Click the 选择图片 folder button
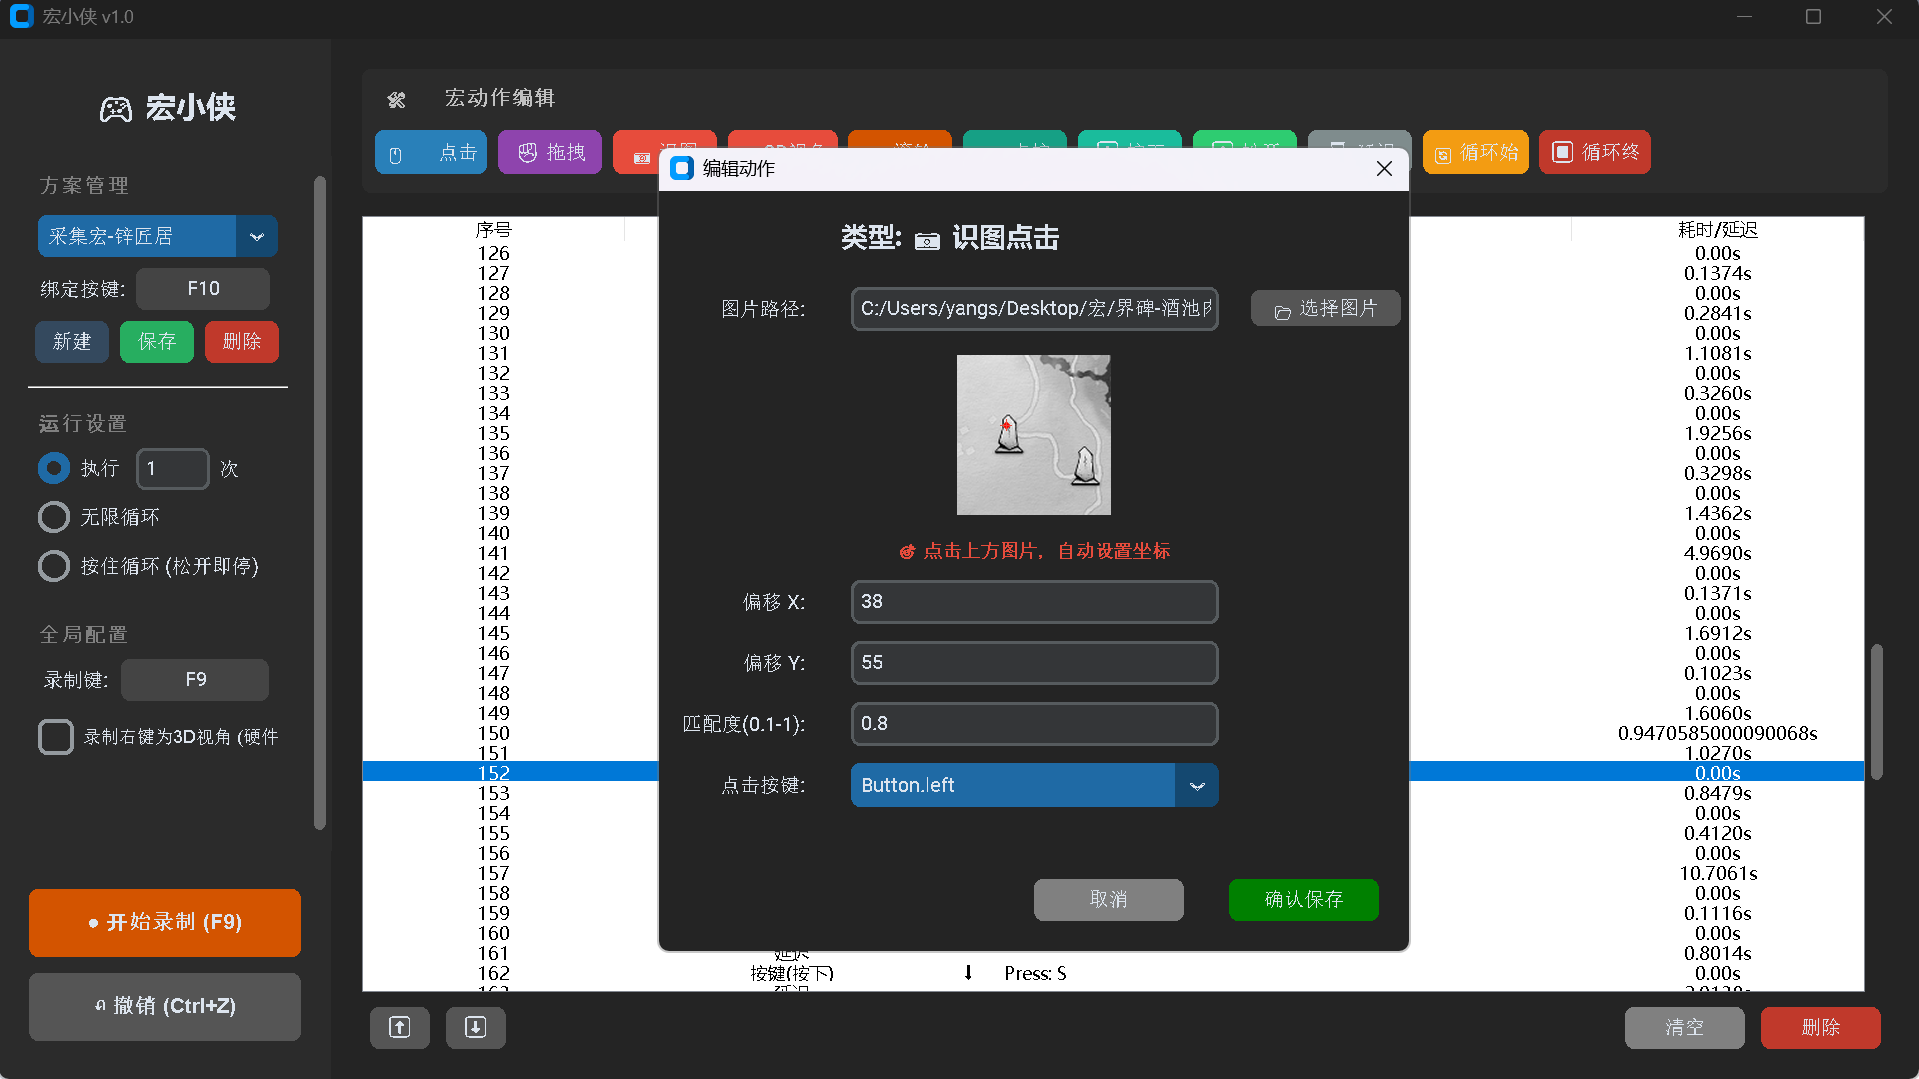The width and height of the screenshot is (1919, 1079). pyautogui.click(x=1325, y=309)
